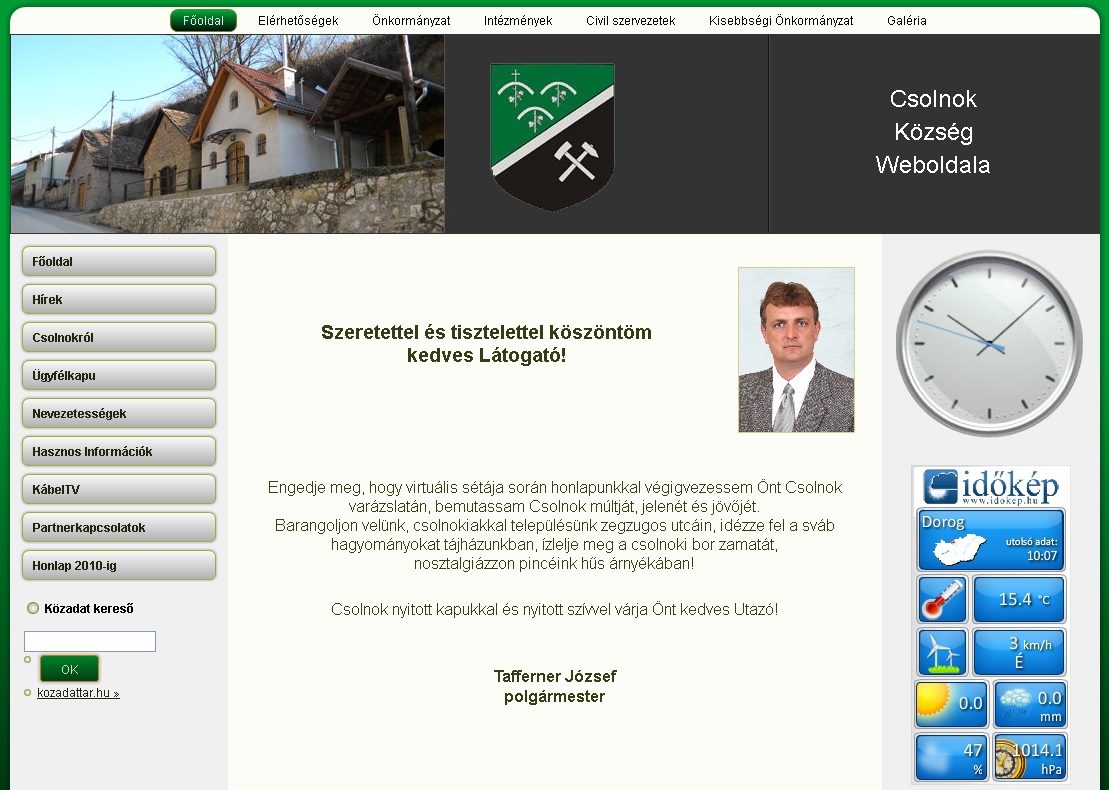Open the Civil szervezetek menu item
This screenshot has width=1109, height=790.
pos(630,21)
